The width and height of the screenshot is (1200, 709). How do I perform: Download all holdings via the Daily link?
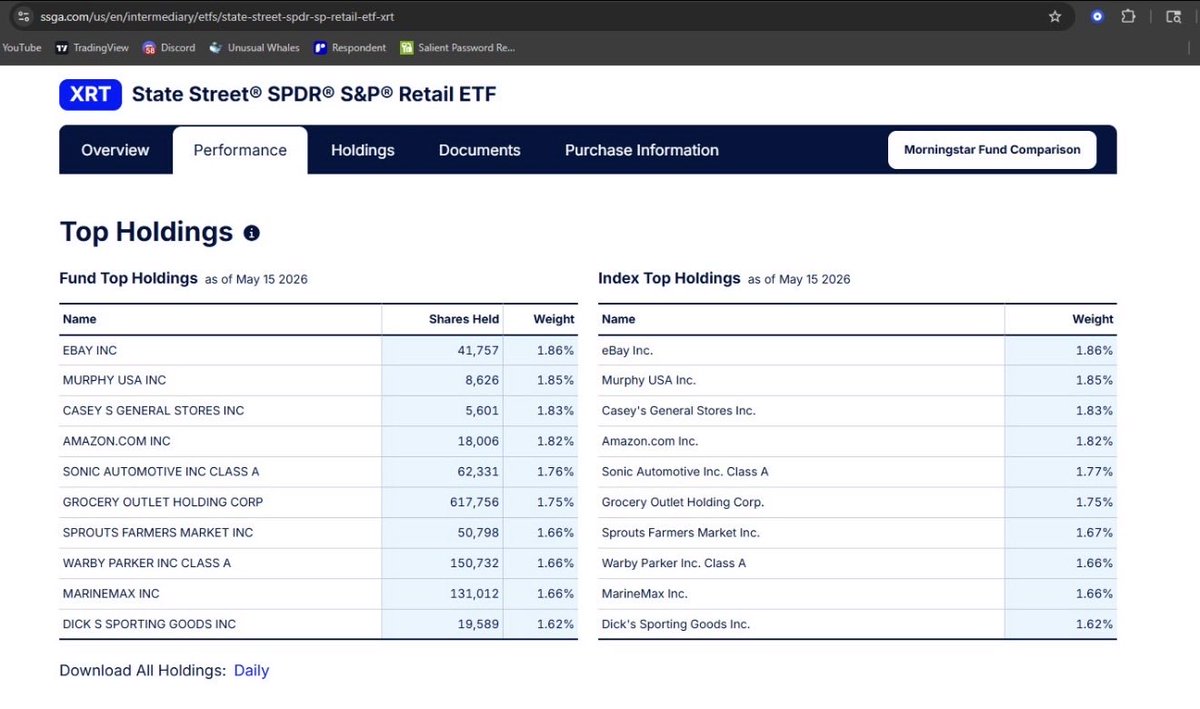pos(251,670)
